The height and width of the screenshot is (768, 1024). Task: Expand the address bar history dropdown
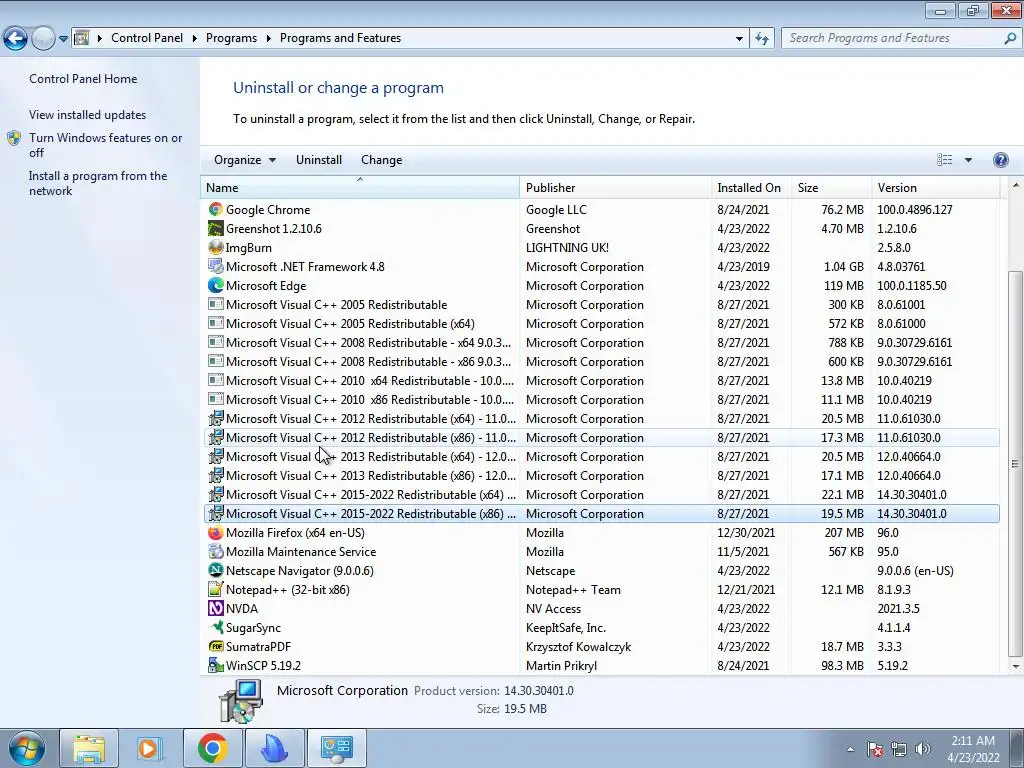(739, 39)
